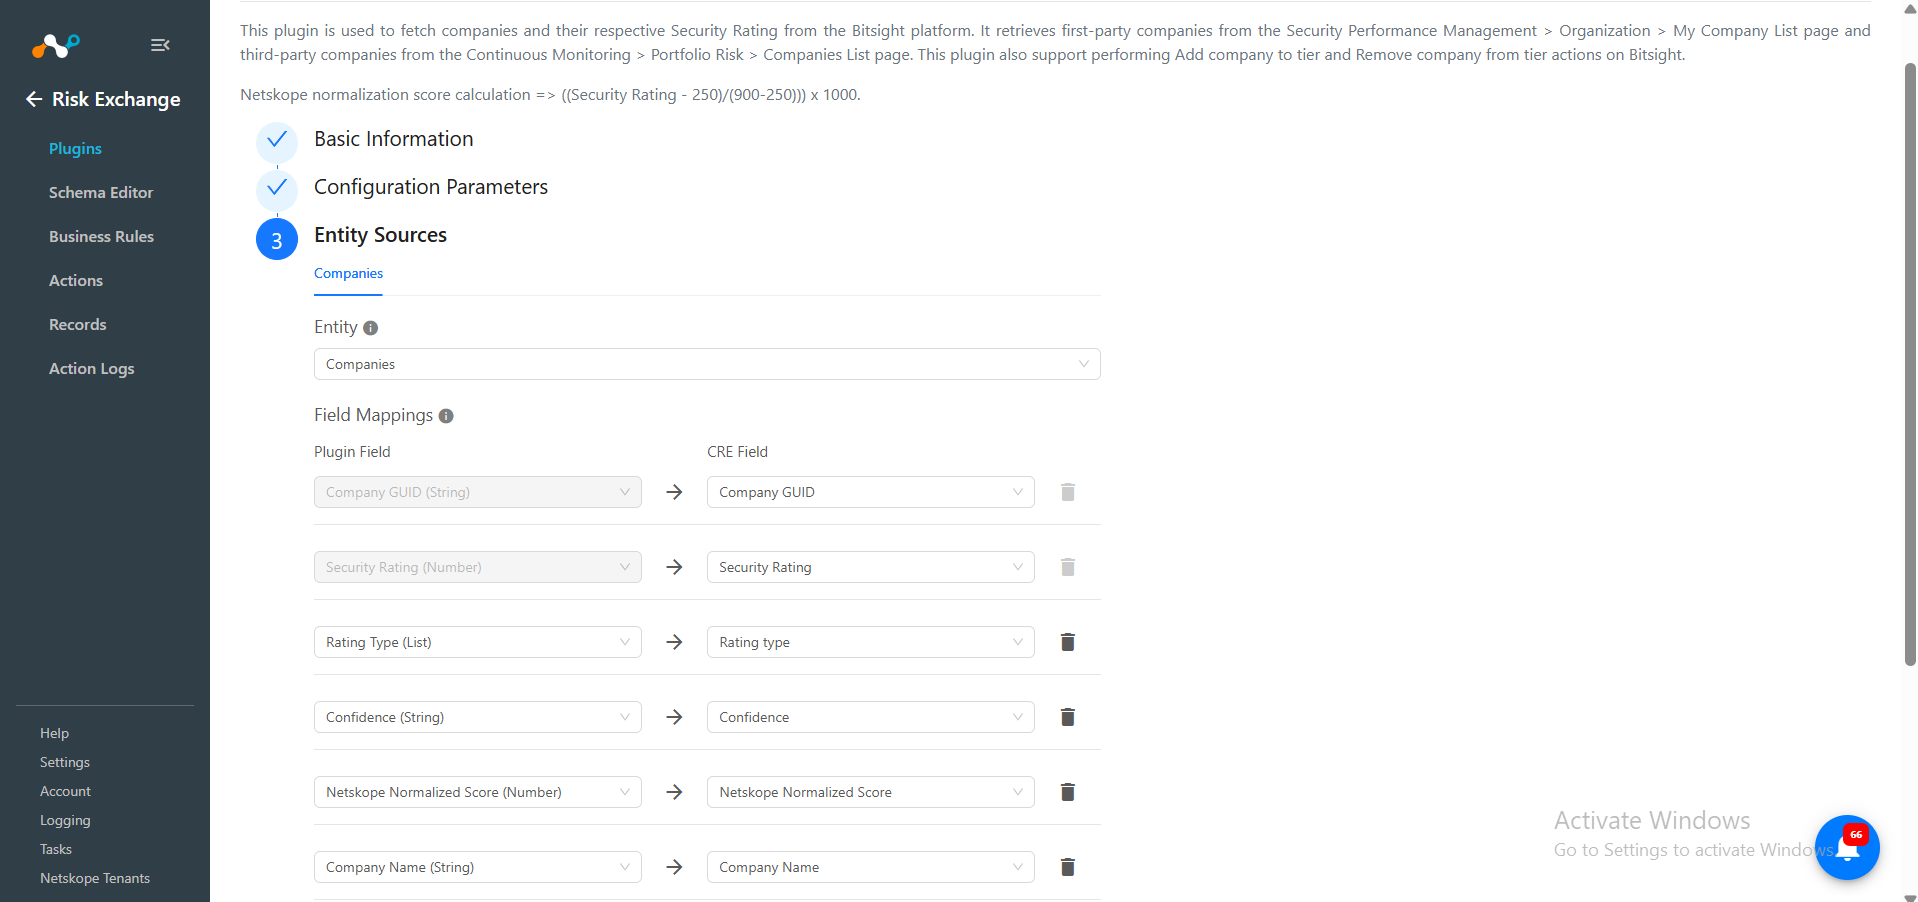
Task: Click the page vertical scrollbar
Action: point(1910,364)
